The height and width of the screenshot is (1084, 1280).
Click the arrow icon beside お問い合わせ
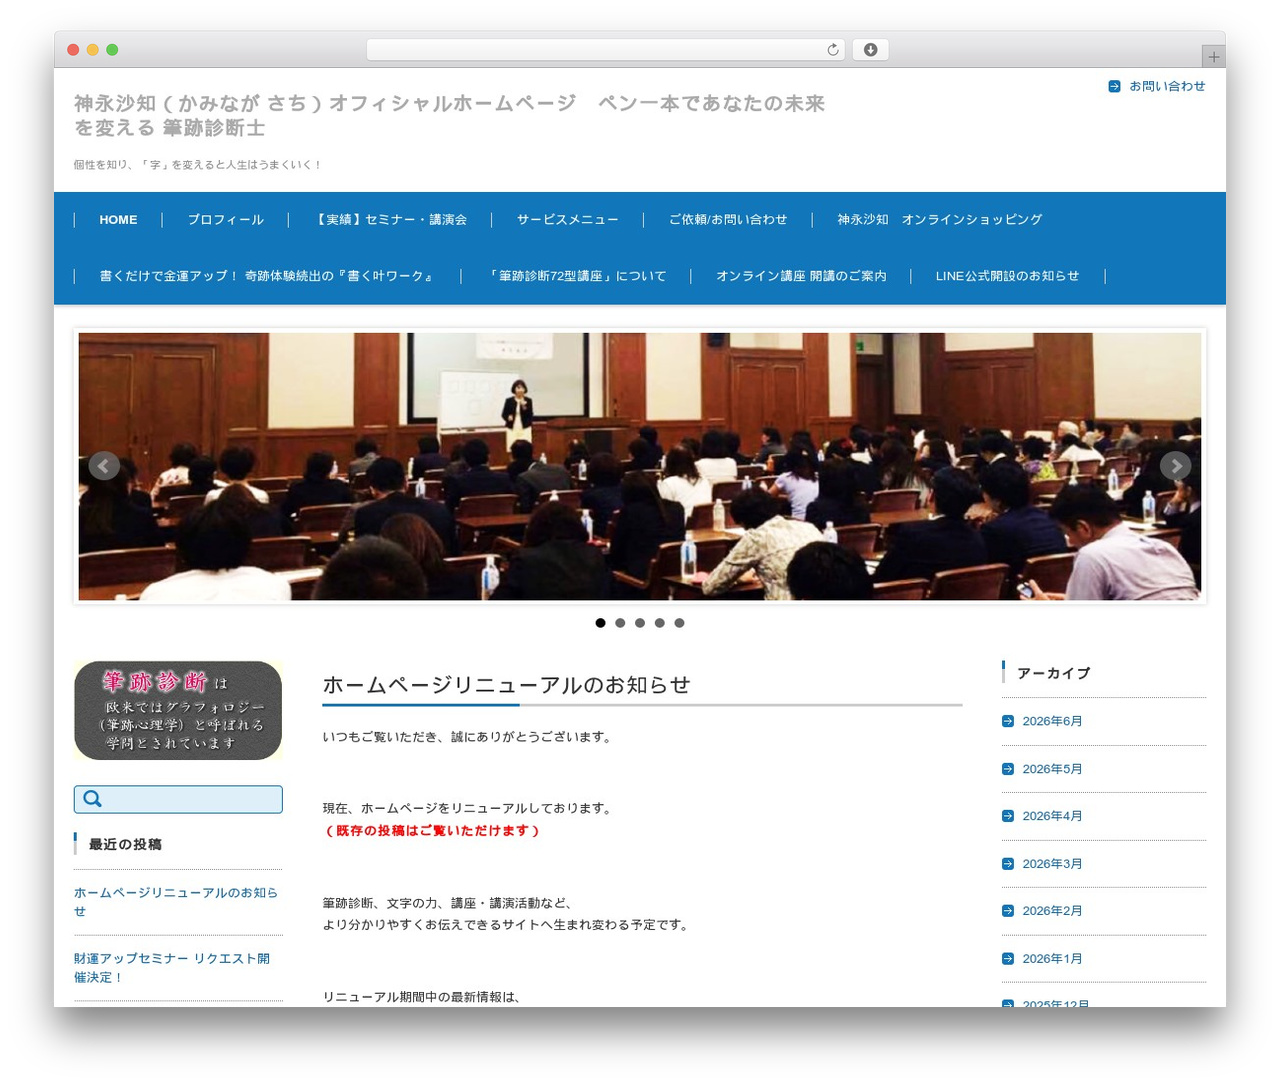click(x=1114, y=86)
